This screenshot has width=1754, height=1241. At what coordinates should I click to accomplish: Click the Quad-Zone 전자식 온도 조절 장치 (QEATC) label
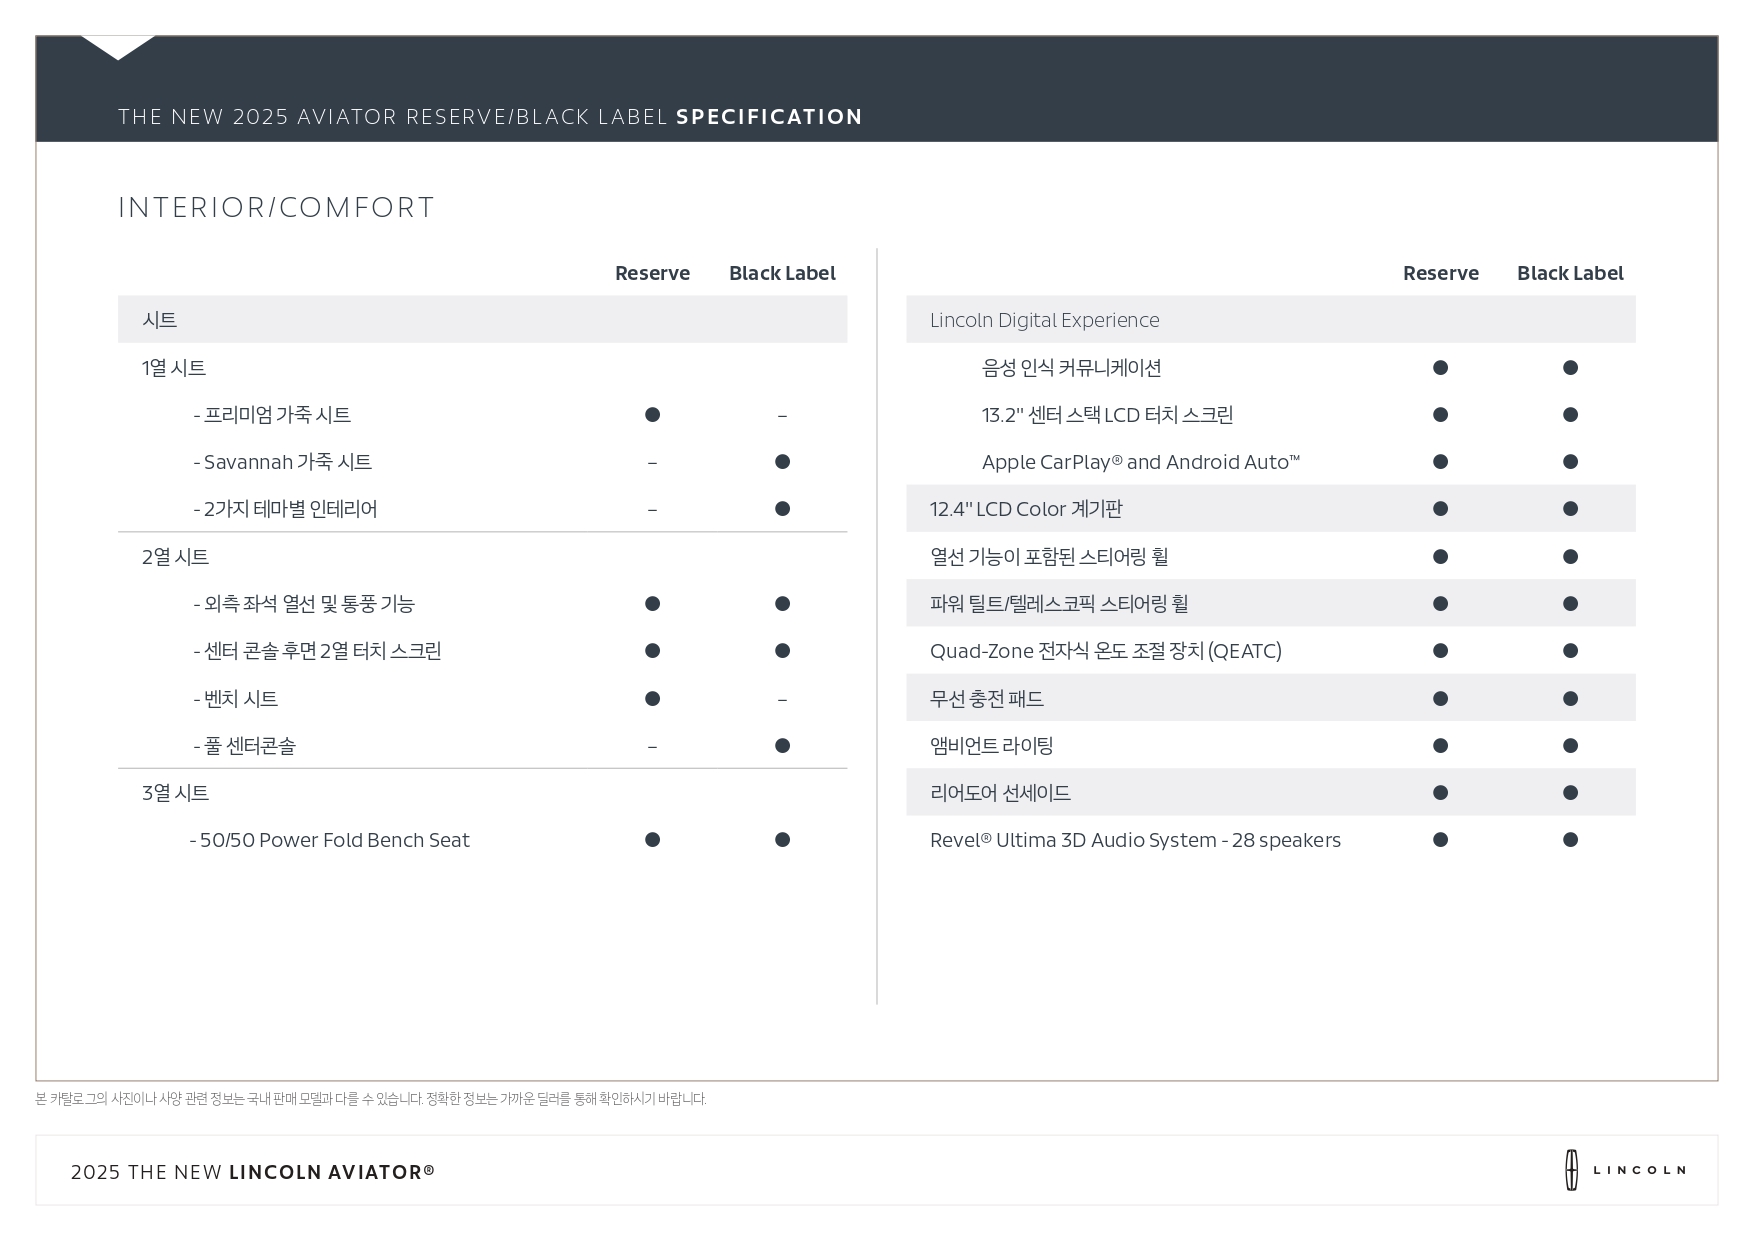tap(1105, 651)
